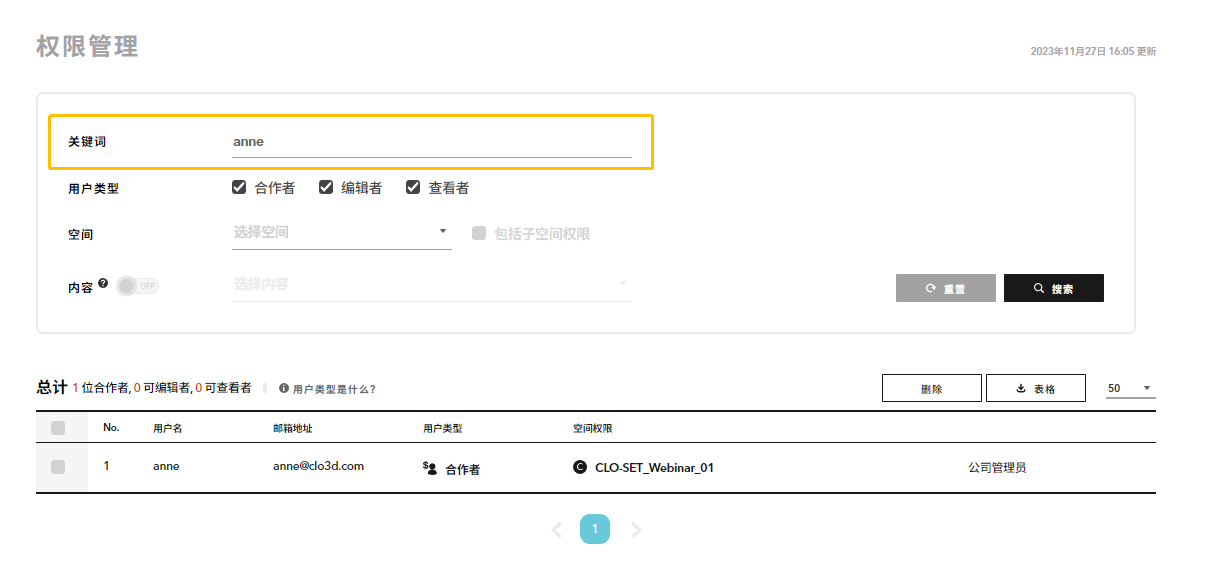Click the info icon next to 用户类型是什么

point(284,389)
